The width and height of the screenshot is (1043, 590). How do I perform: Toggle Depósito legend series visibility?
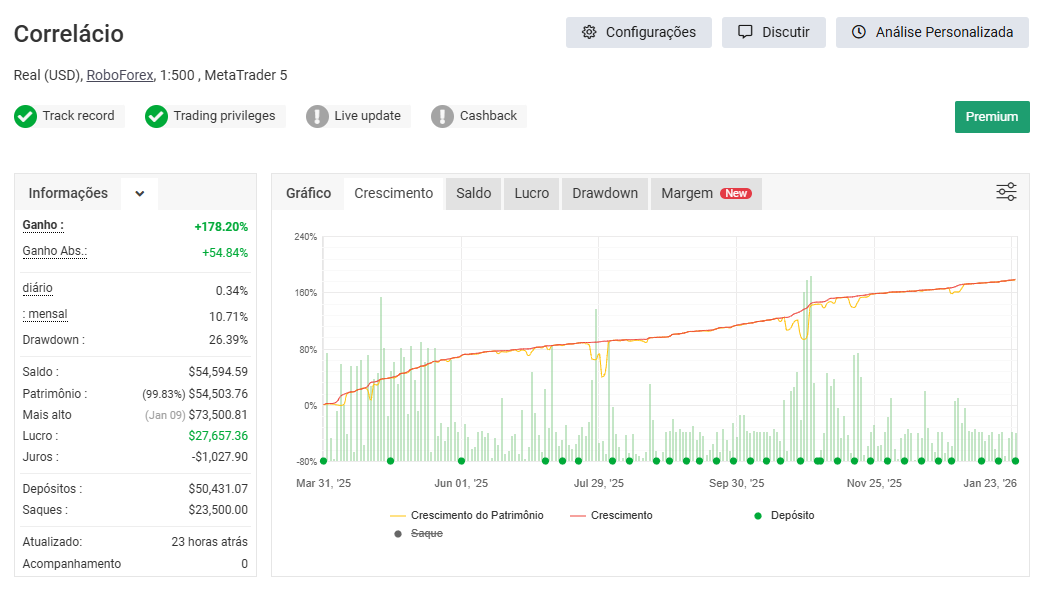[x=785, y=515]
